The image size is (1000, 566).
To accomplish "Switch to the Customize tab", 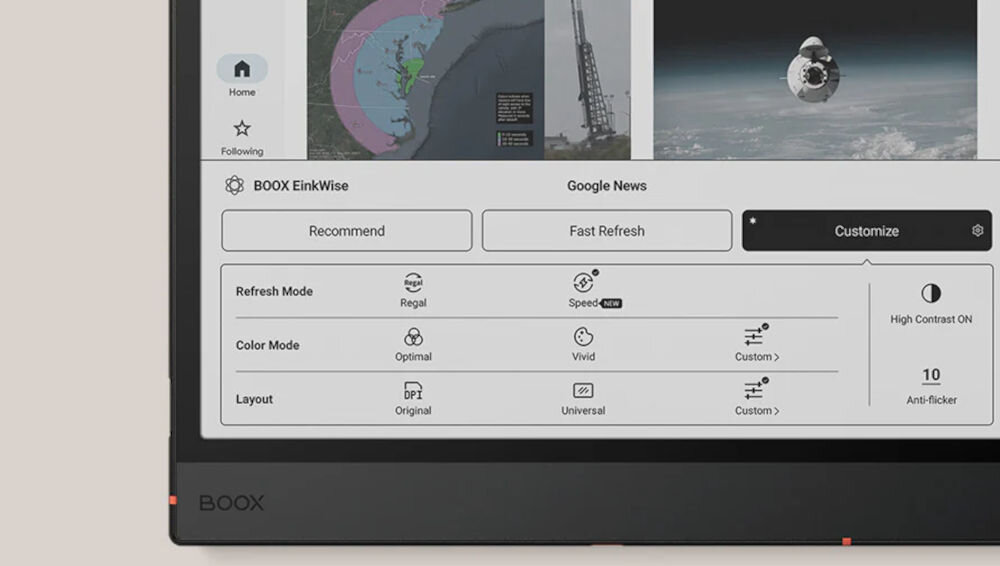I will pos(867,230).
